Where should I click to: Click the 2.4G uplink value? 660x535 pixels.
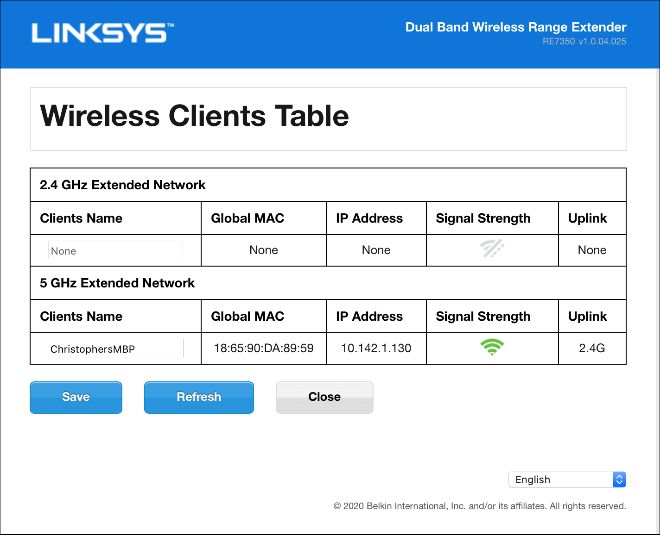592,348
